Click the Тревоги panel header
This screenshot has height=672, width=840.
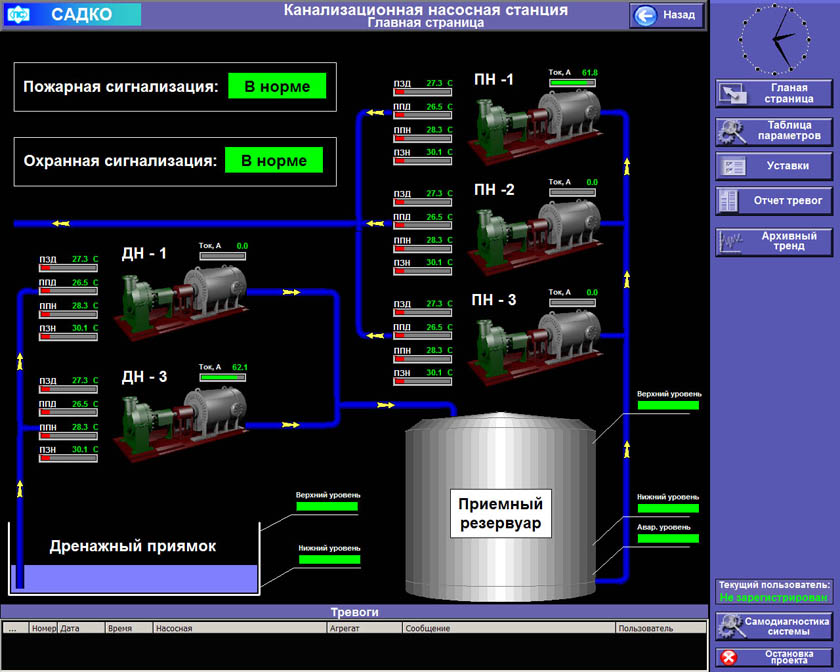[x=354, y=612]
